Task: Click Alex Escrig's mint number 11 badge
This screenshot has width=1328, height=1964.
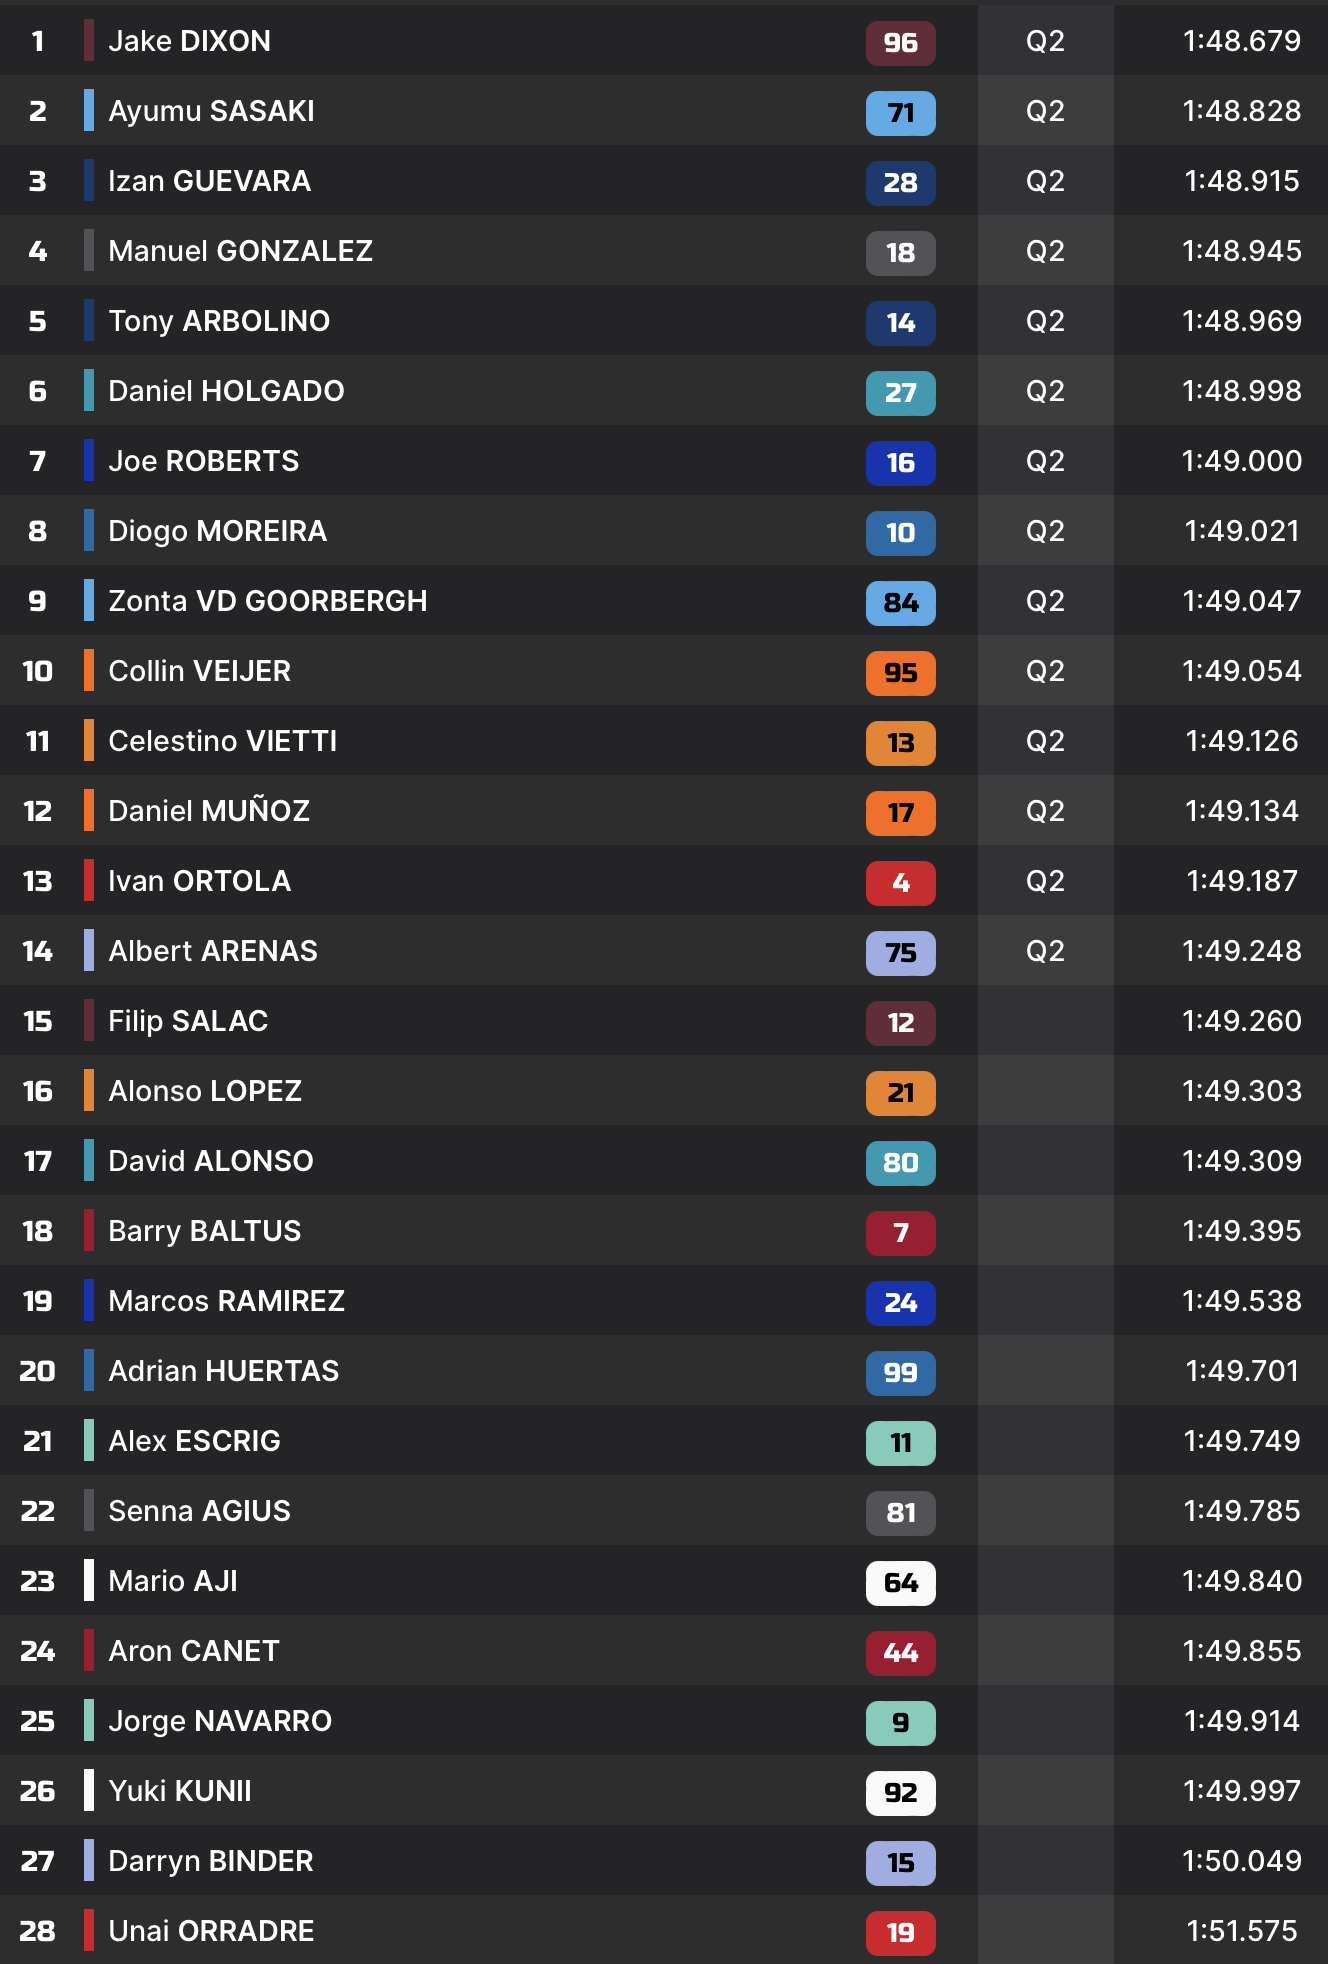Action: [x=900, y=1443]
